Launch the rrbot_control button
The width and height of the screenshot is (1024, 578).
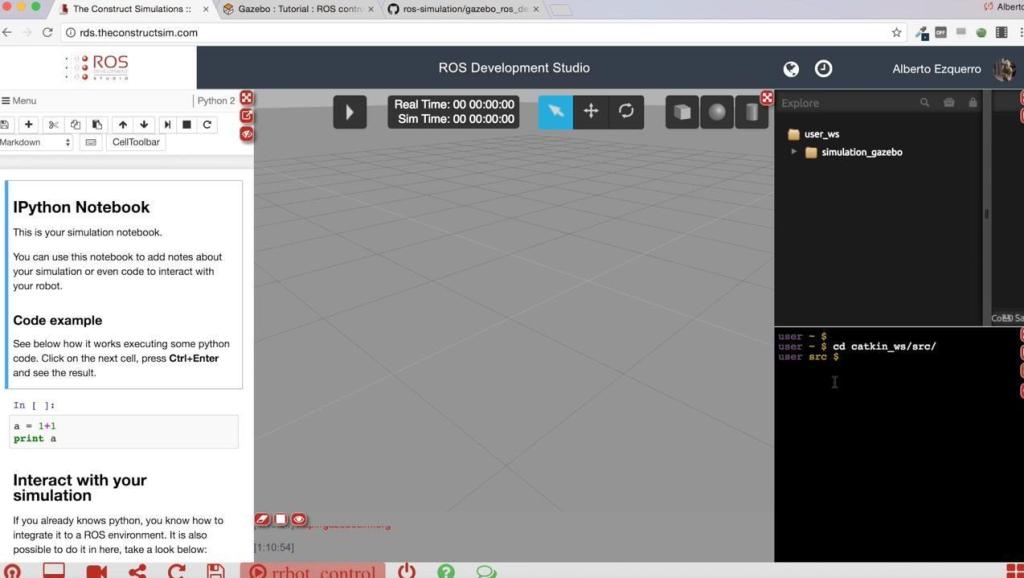(312, 571)
